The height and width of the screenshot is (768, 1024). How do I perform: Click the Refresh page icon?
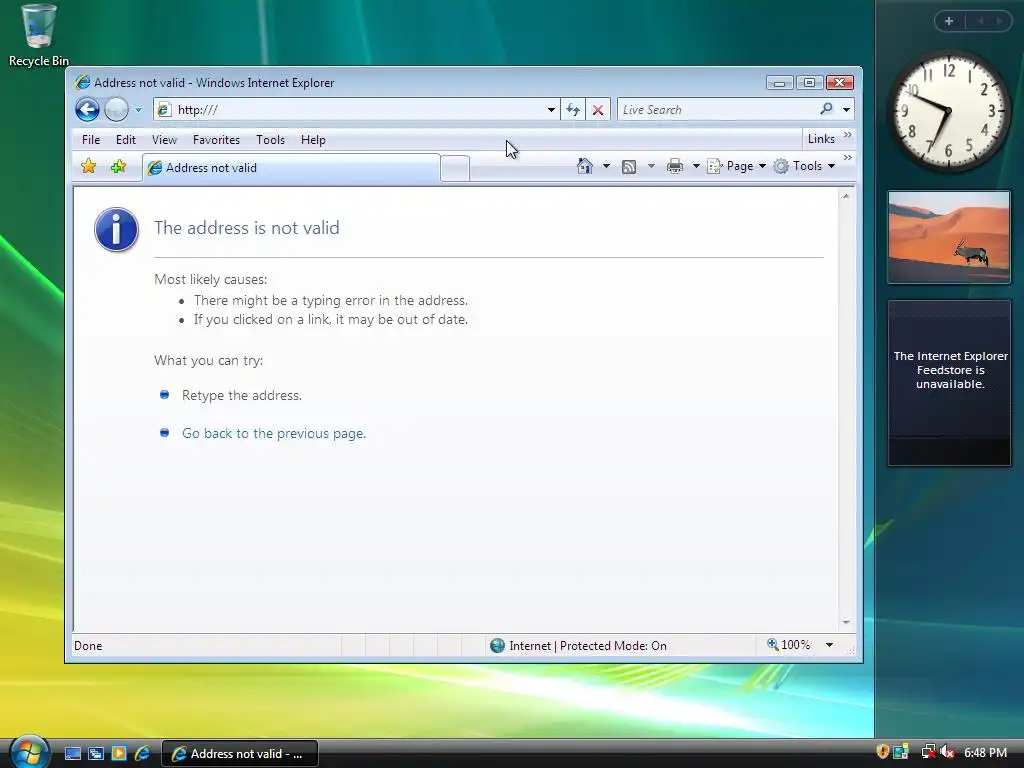(x=573, y=110)
